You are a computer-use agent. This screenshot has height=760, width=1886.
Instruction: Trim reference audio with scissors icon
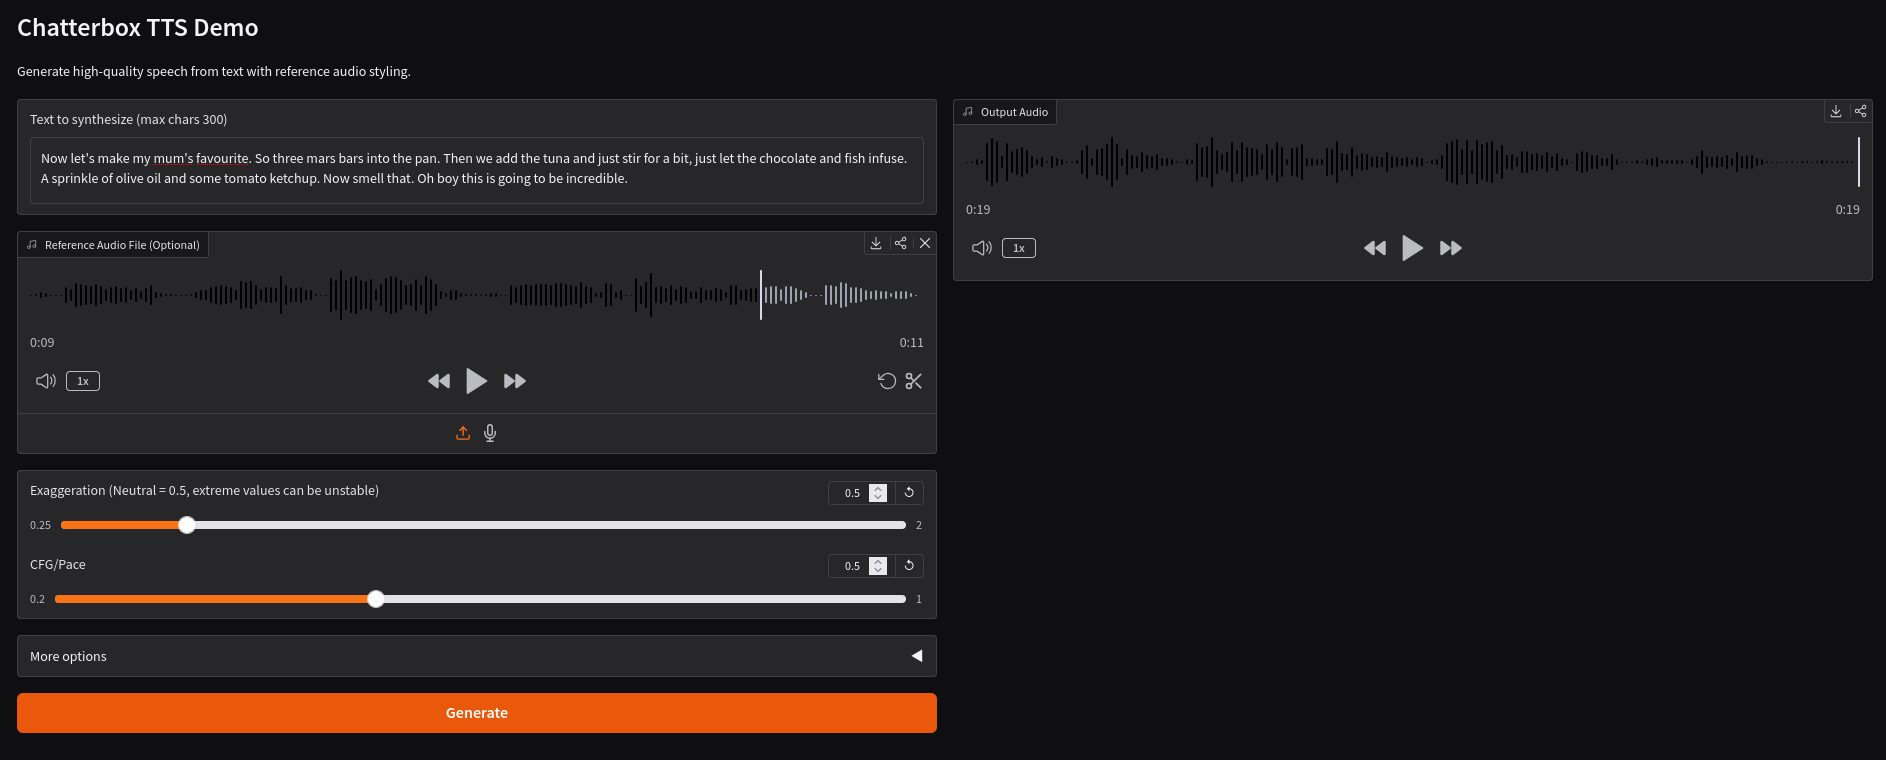(x=914, y=381)
